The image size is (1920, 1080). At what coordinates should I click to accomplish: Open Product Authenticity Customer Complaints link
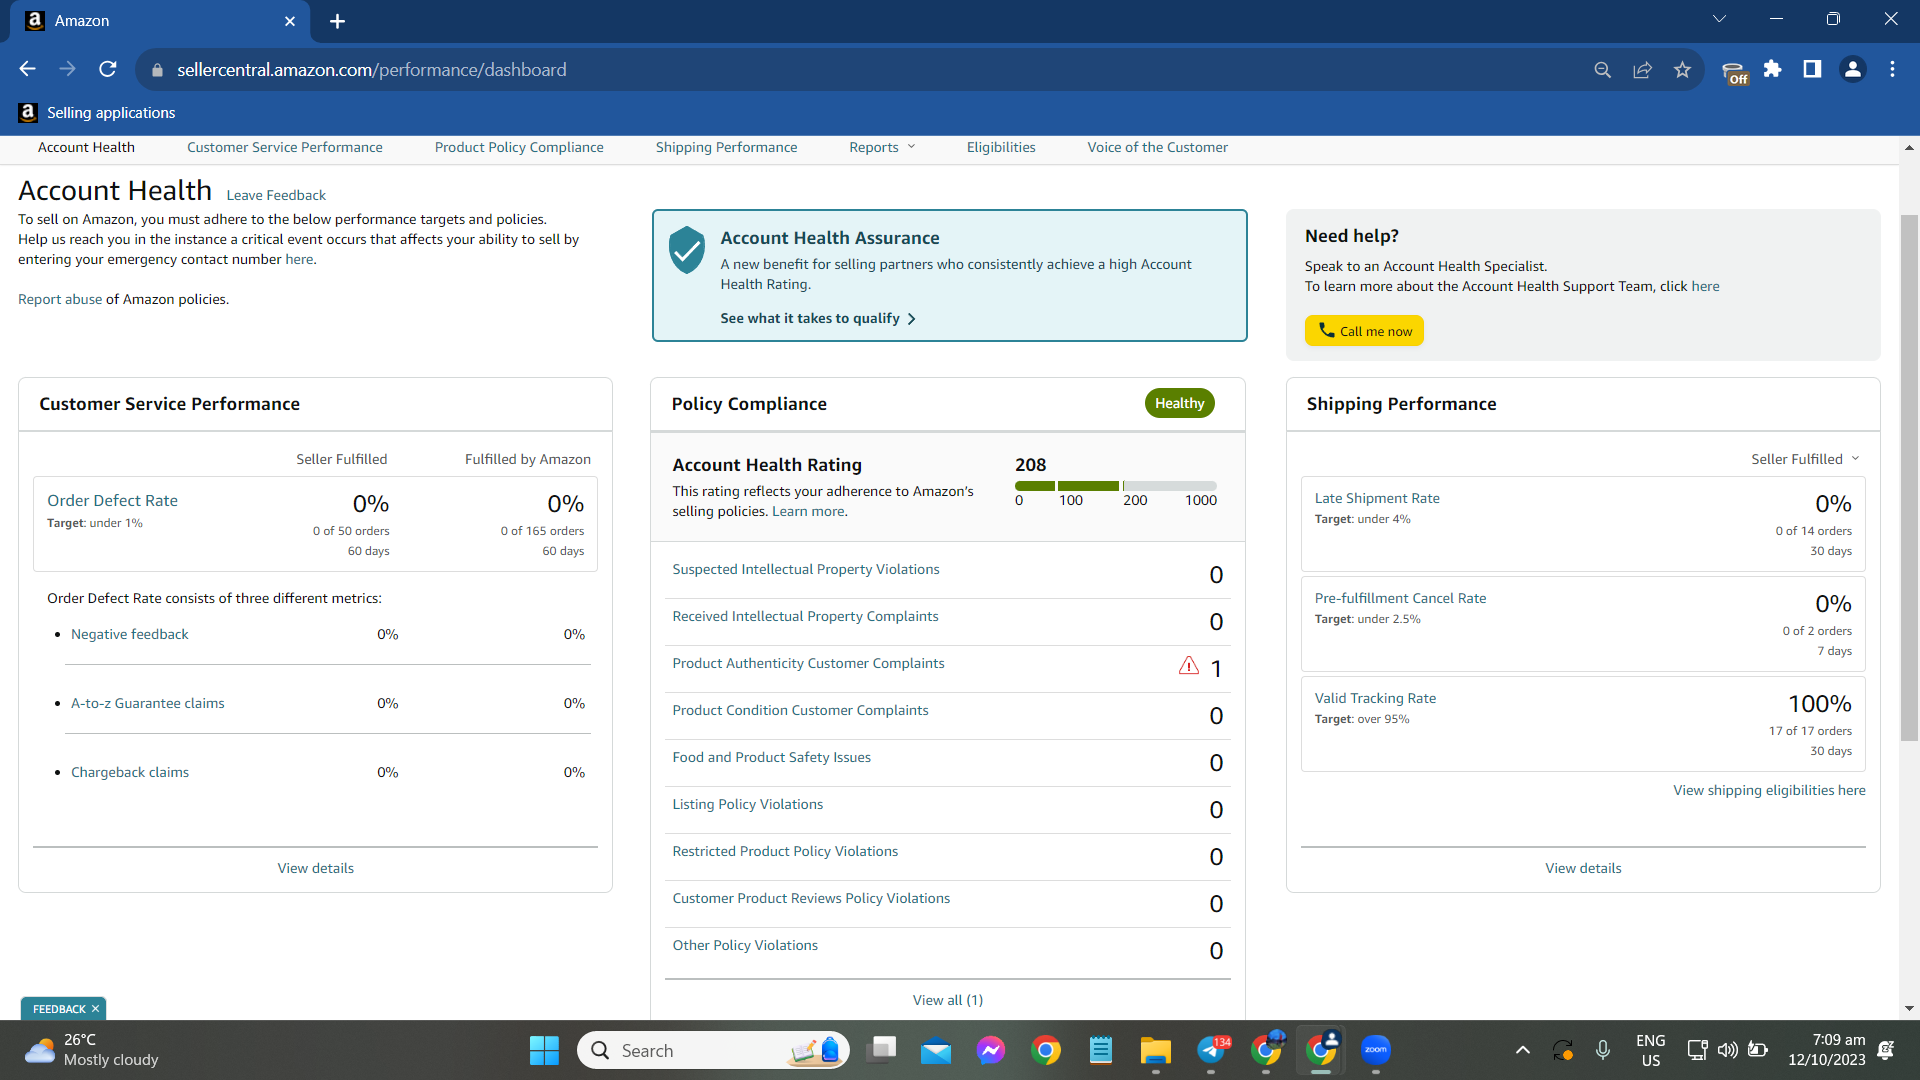click(x=808, y=663)
